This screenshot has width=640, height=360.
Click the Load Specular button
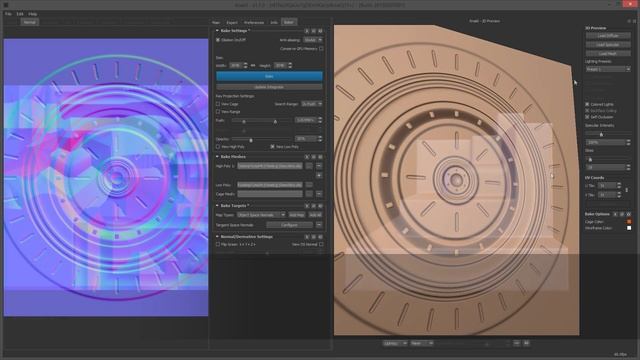coord(608,44)
